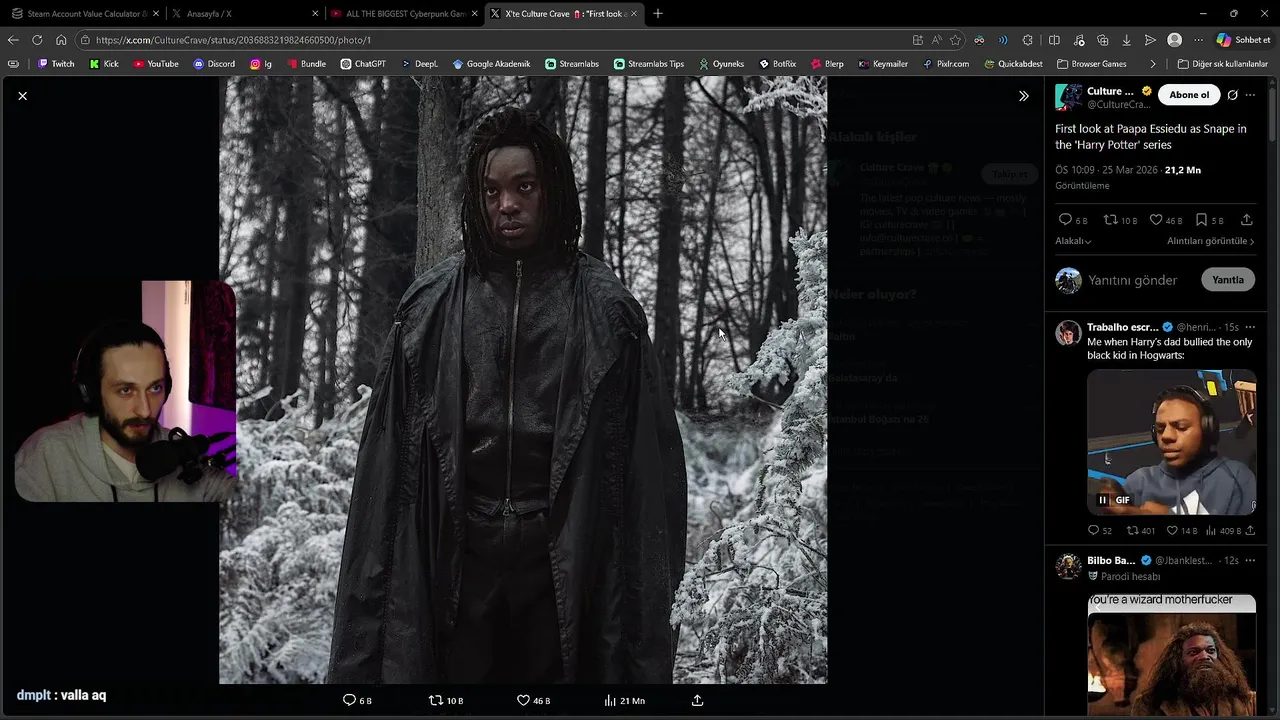Open the Hagrid image in Bilbo's reply
This screenshot has width=1280, height=720.
tap(1171, 655)
